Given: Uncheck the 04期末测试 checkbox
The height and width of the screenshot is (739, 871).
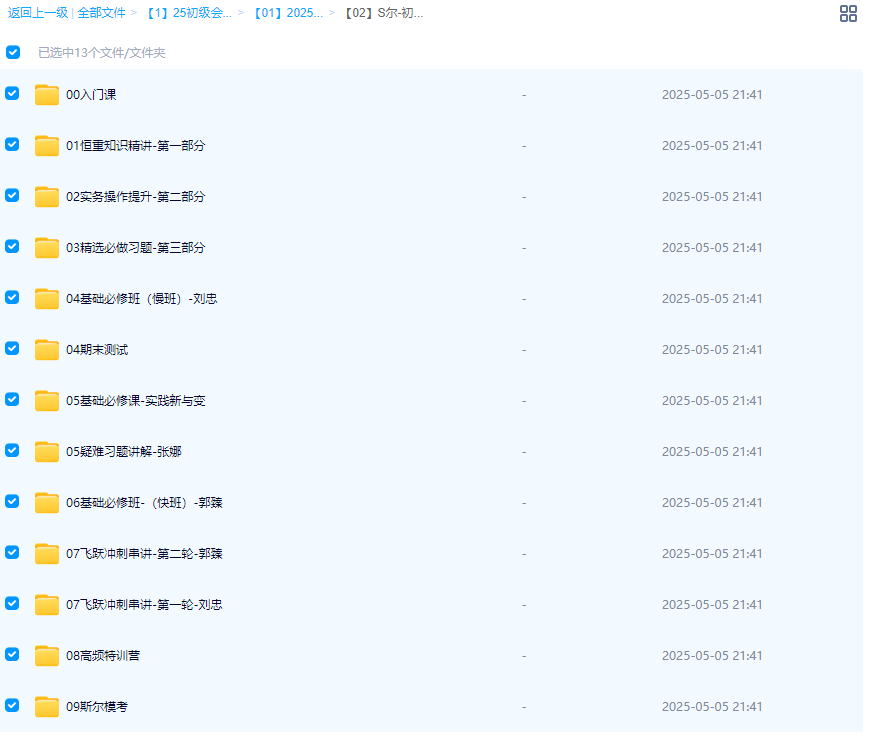Looking at the screenshot, I should [12, 349].
